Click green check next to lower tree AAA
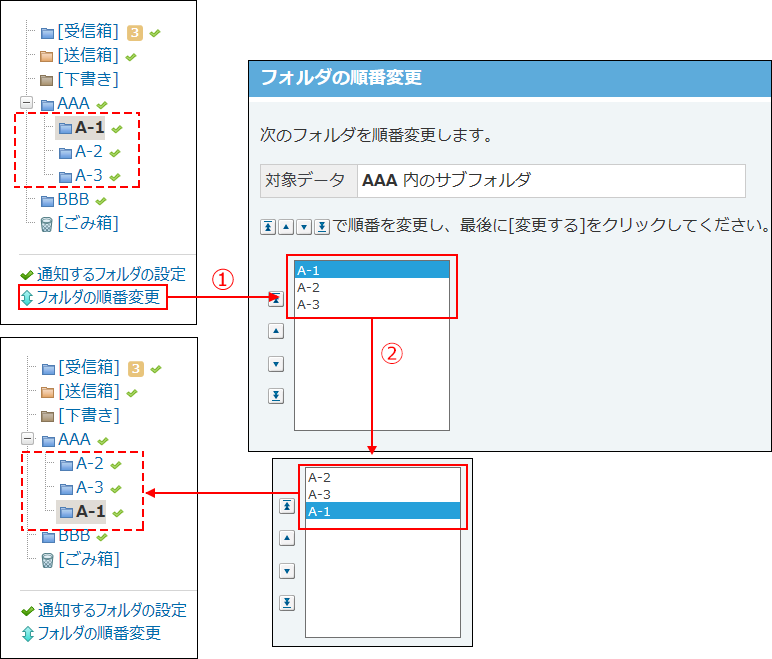 pyautogui.click(x=103, y=441)
